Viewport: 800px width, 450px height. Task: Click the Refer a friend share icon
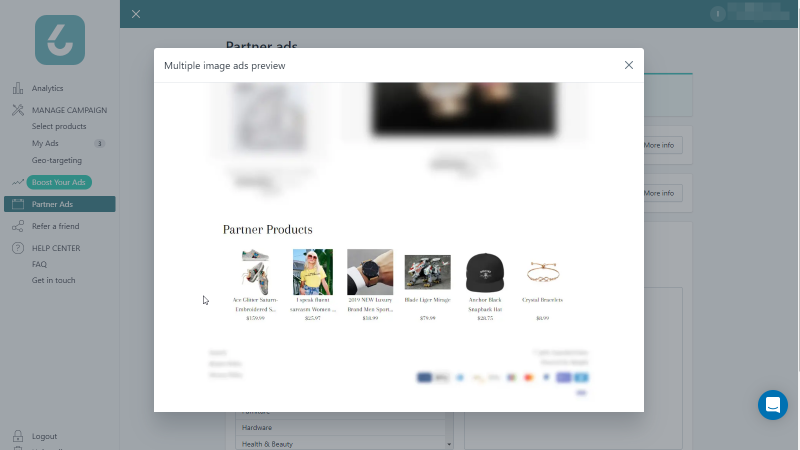tap(18, 226)
